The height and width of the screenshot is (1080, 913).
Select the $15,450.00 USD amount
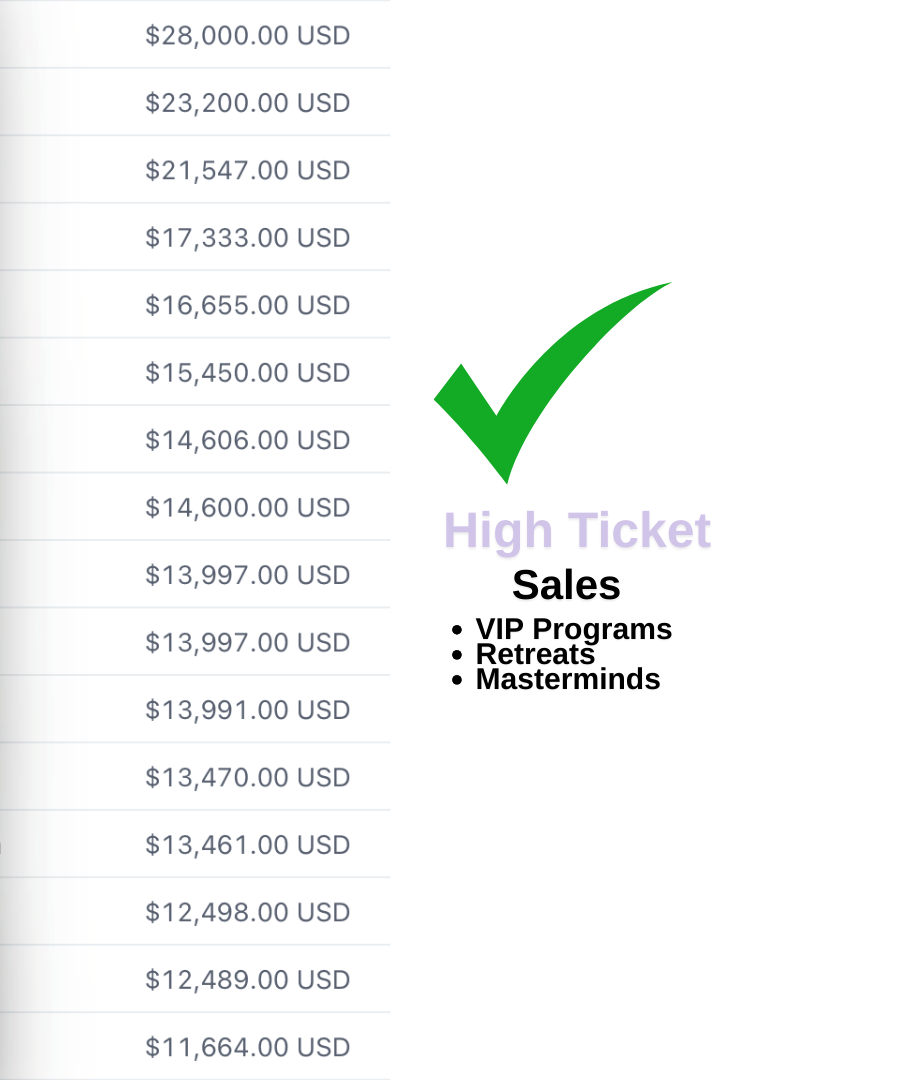coord(248,373)
